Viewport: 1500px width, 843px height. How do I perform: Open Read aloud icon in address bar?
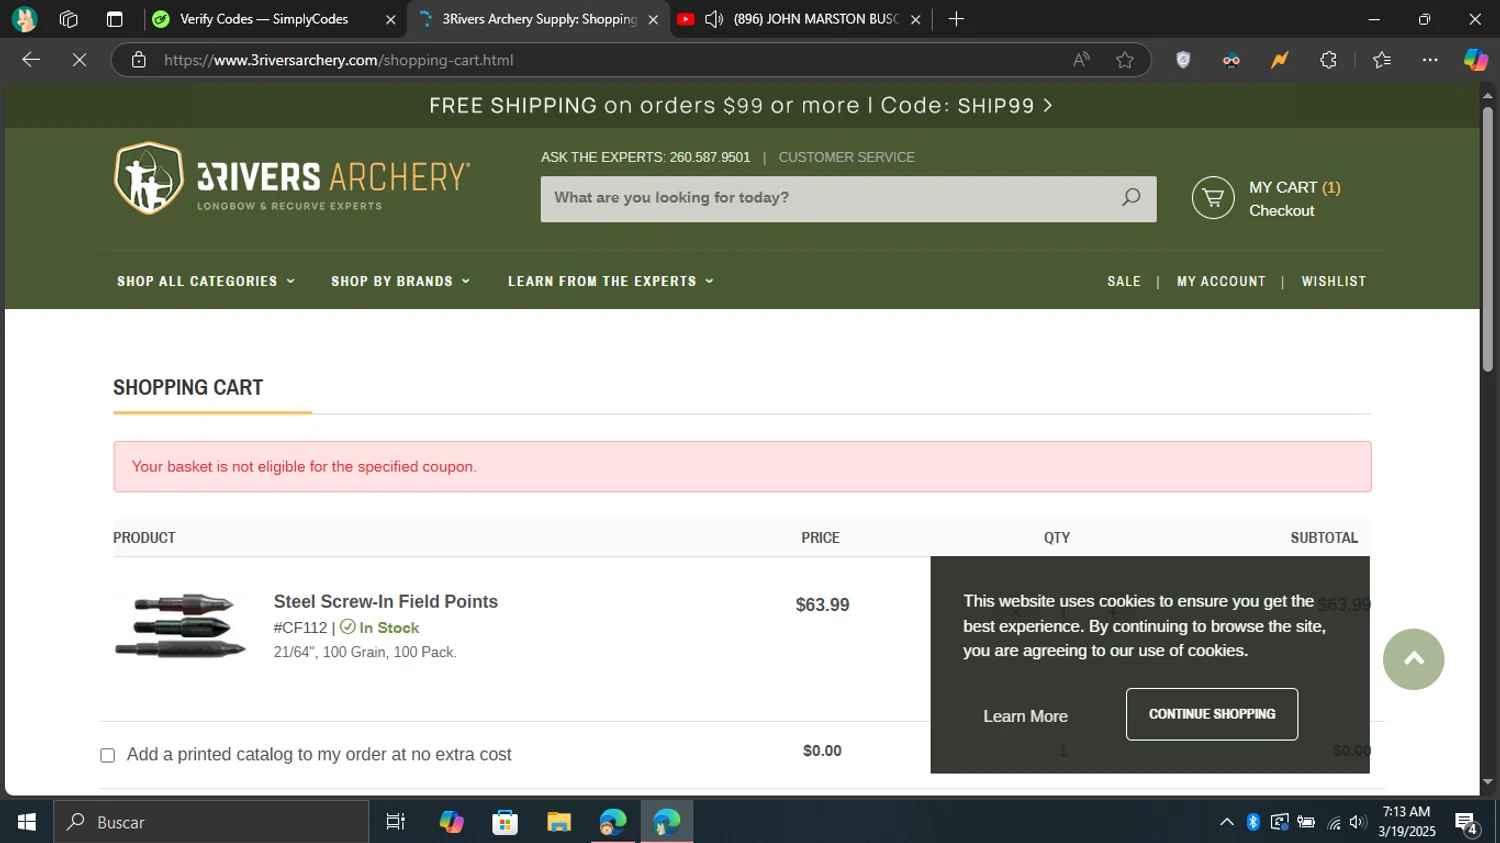tap(1081, 60)
